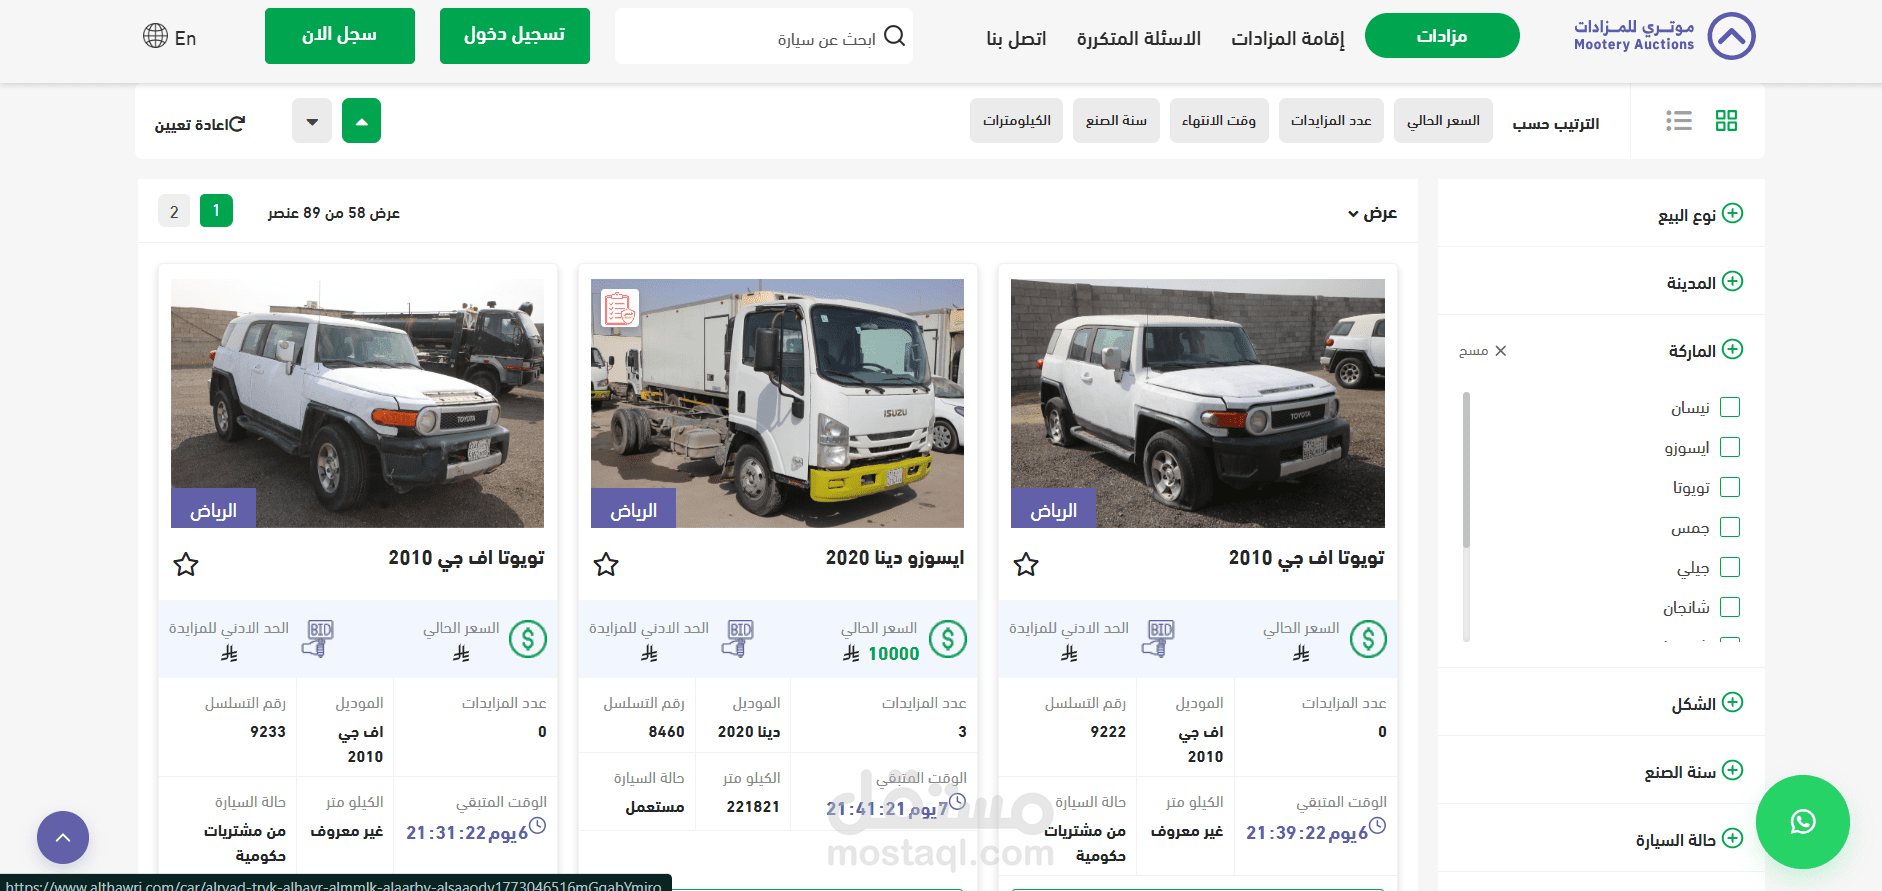This screenshot has height=891, width=1882.
Task: Expand حالة السيارة filter section
Action: tap(1733, 838)
